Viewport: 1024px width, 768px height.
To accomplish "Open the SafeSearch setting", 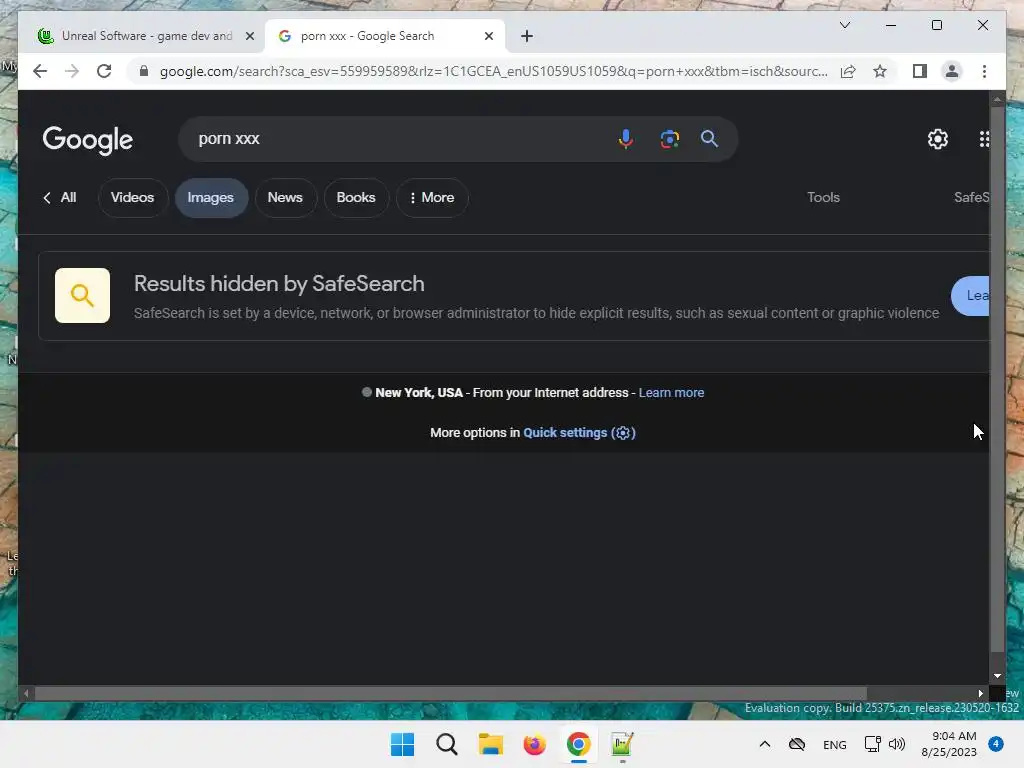I will coord(971,197).
